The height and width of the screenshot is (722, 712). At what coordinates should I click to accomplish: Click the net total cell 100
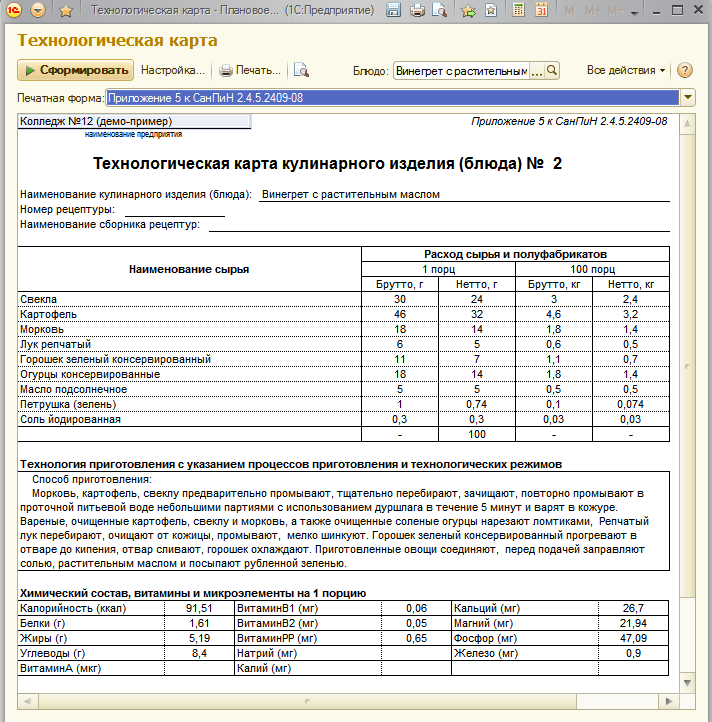pos(477,434)
